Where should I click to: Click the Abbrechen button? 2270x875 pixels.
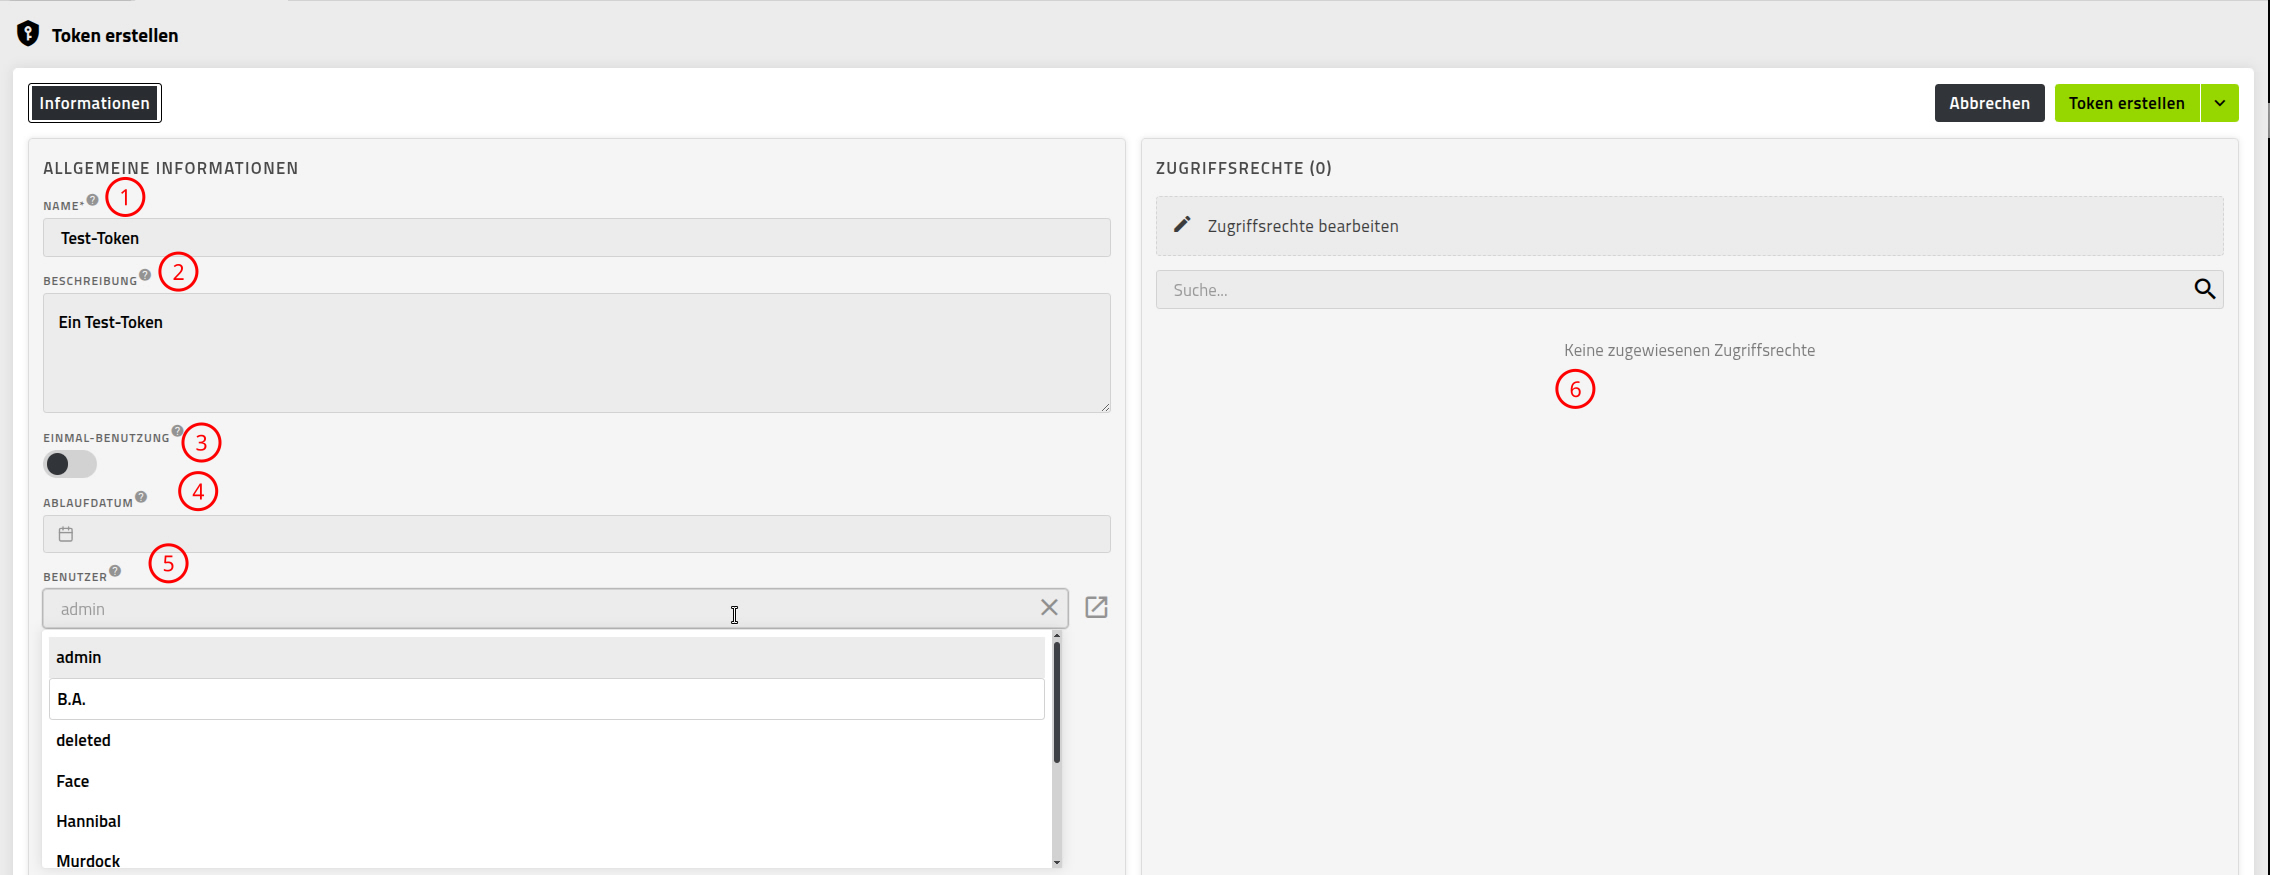[x=1989, y=103]
